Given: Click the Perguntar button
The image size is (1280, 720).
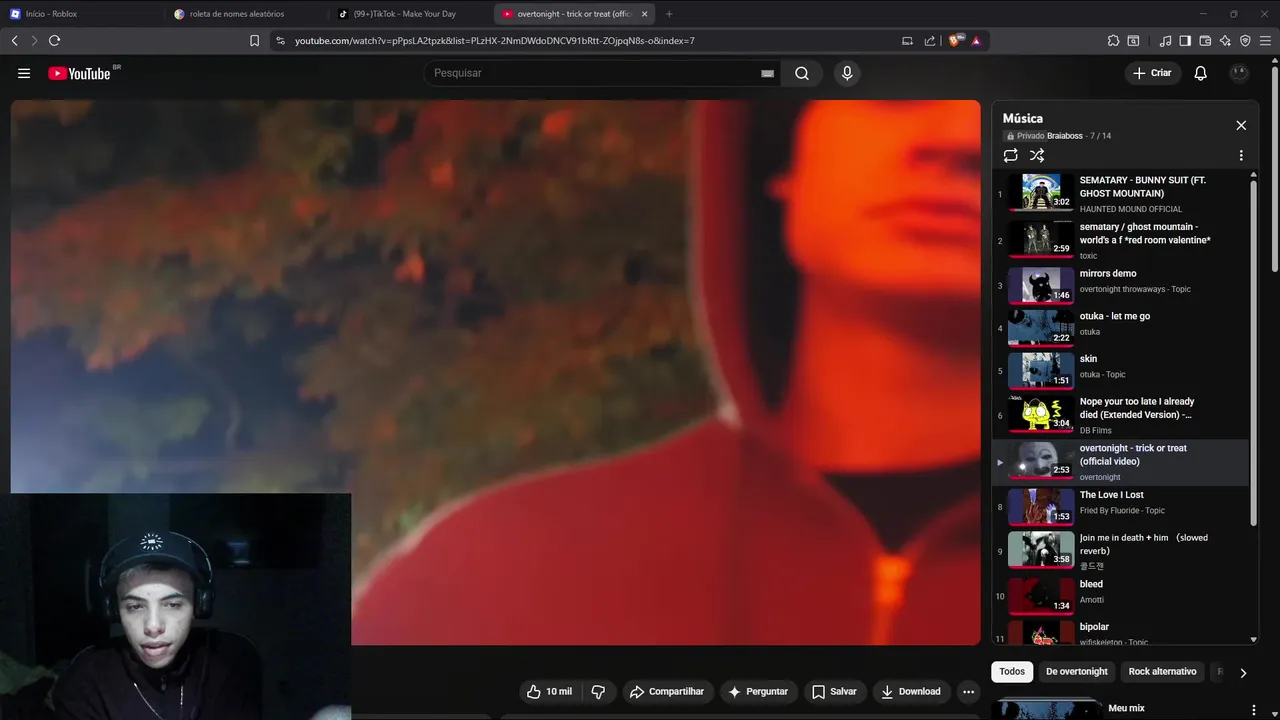Looking at the screenshot, I should coord(758,691).
